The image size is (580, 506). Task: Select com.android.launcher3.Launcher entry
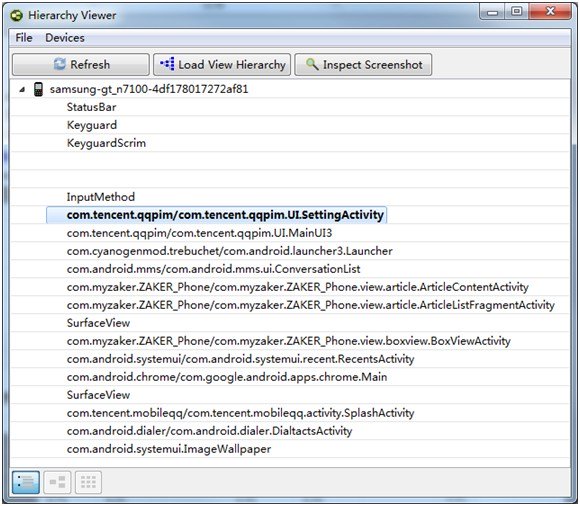point(229,251)
